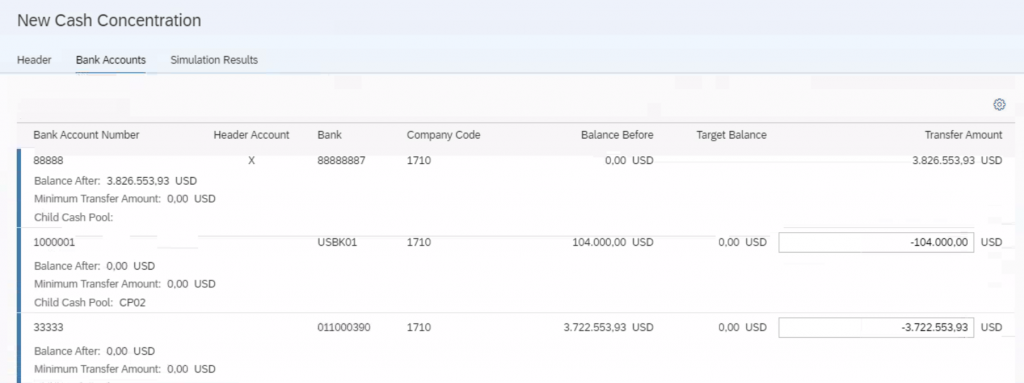Viewport: 1024px width, 383px height.
Task: Click the Header Account column header
Action: (251, 135)
